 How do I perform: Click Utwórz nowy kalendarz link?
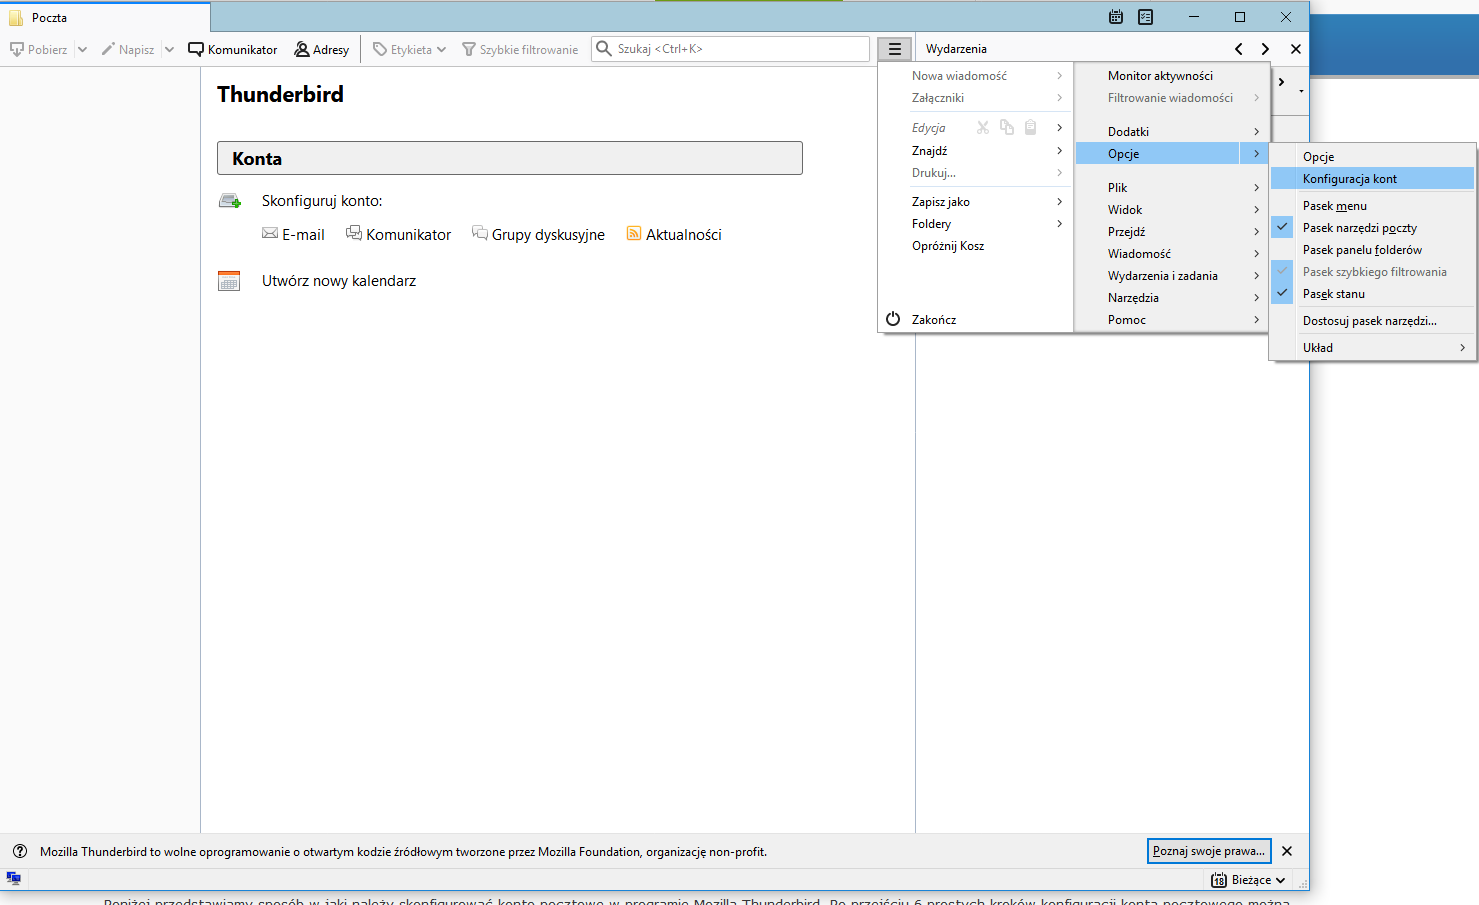pyautogui.click(x=339, y=281)
